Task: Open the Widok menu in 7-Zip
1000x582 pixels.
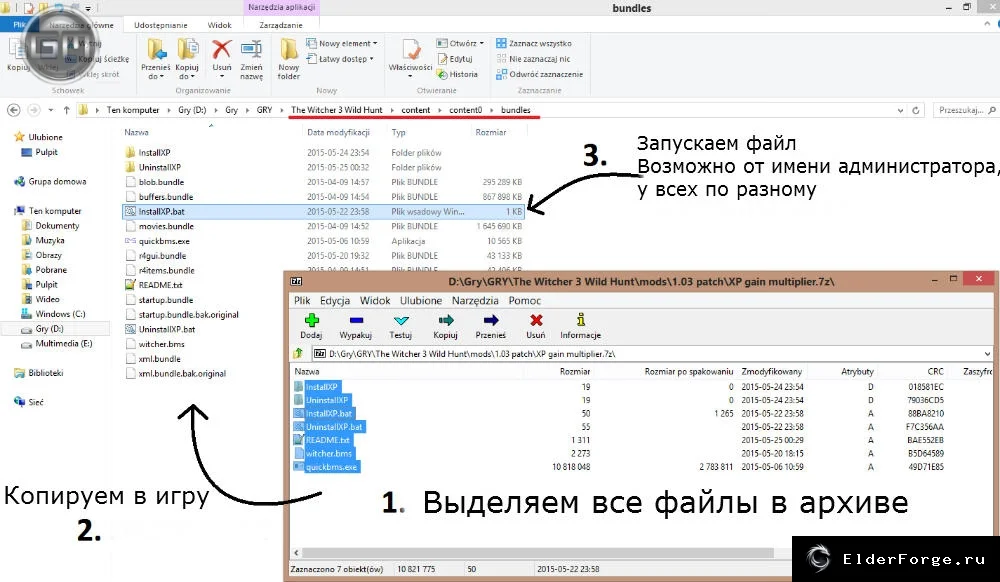Action: point(375,300)
